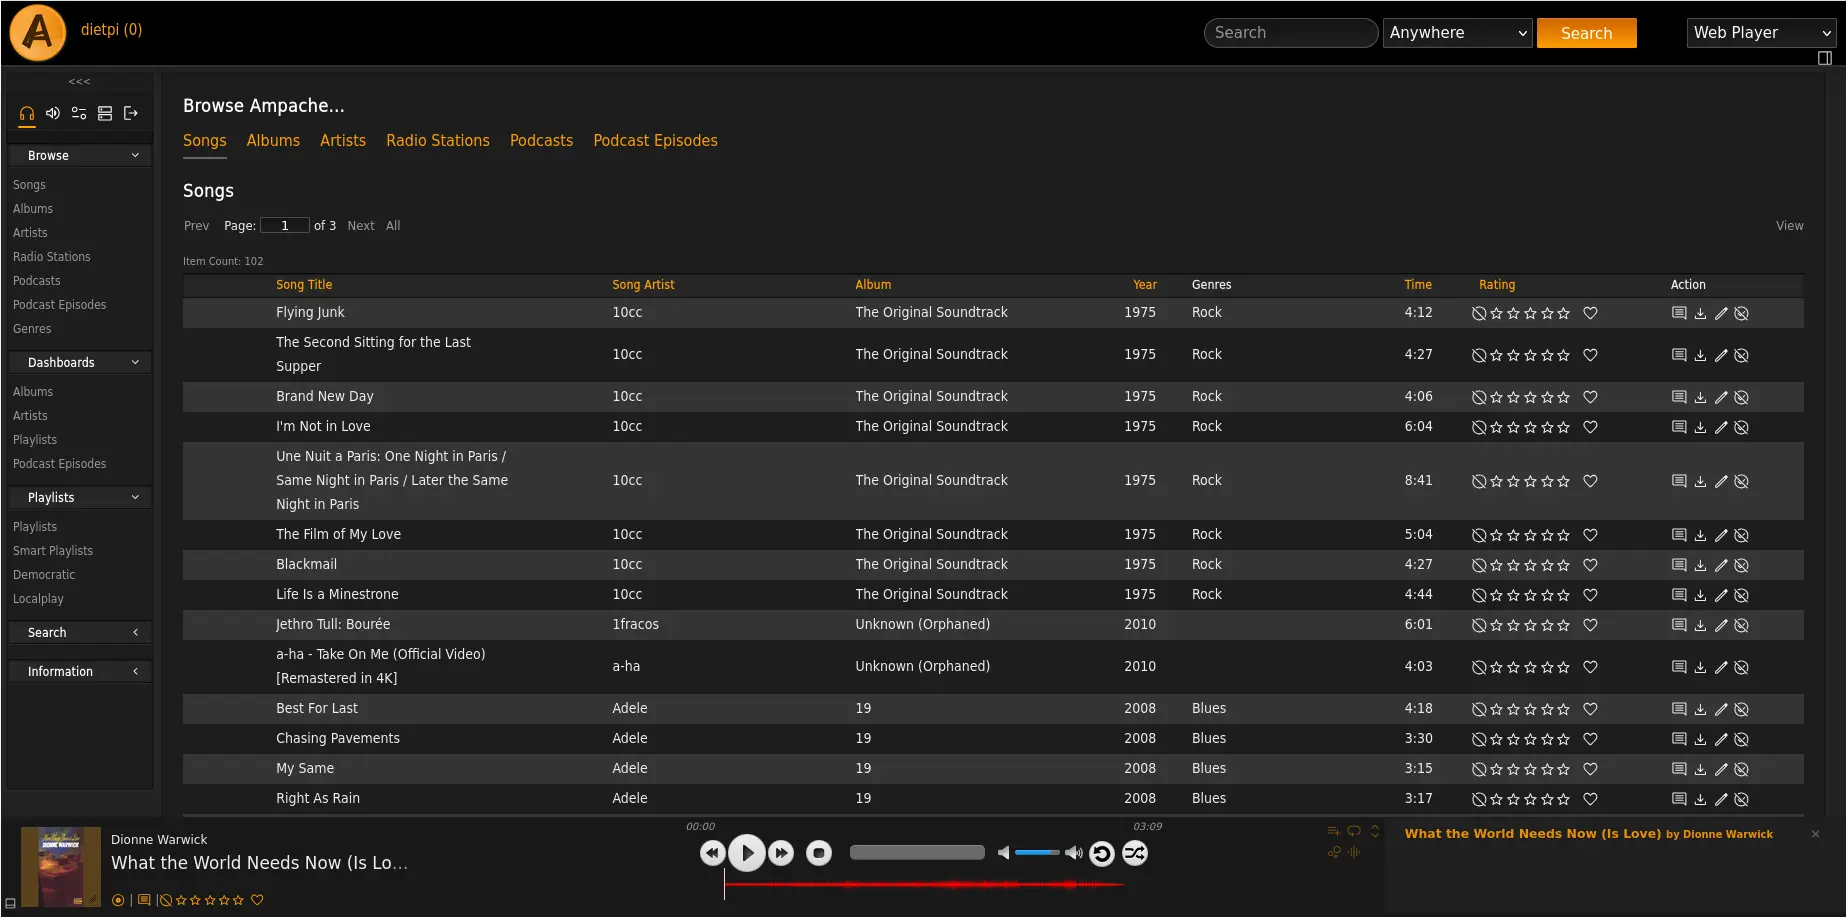Adjust the player volume slider
The width and height of the screenshot is (1846, 917).
click(1037, 853)
